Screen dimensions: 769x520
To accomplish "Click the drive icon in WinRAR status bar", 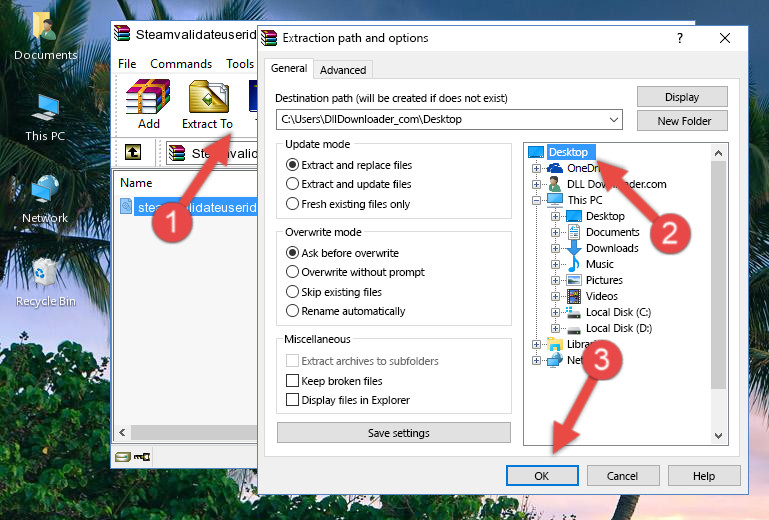I will pos(123,457).
